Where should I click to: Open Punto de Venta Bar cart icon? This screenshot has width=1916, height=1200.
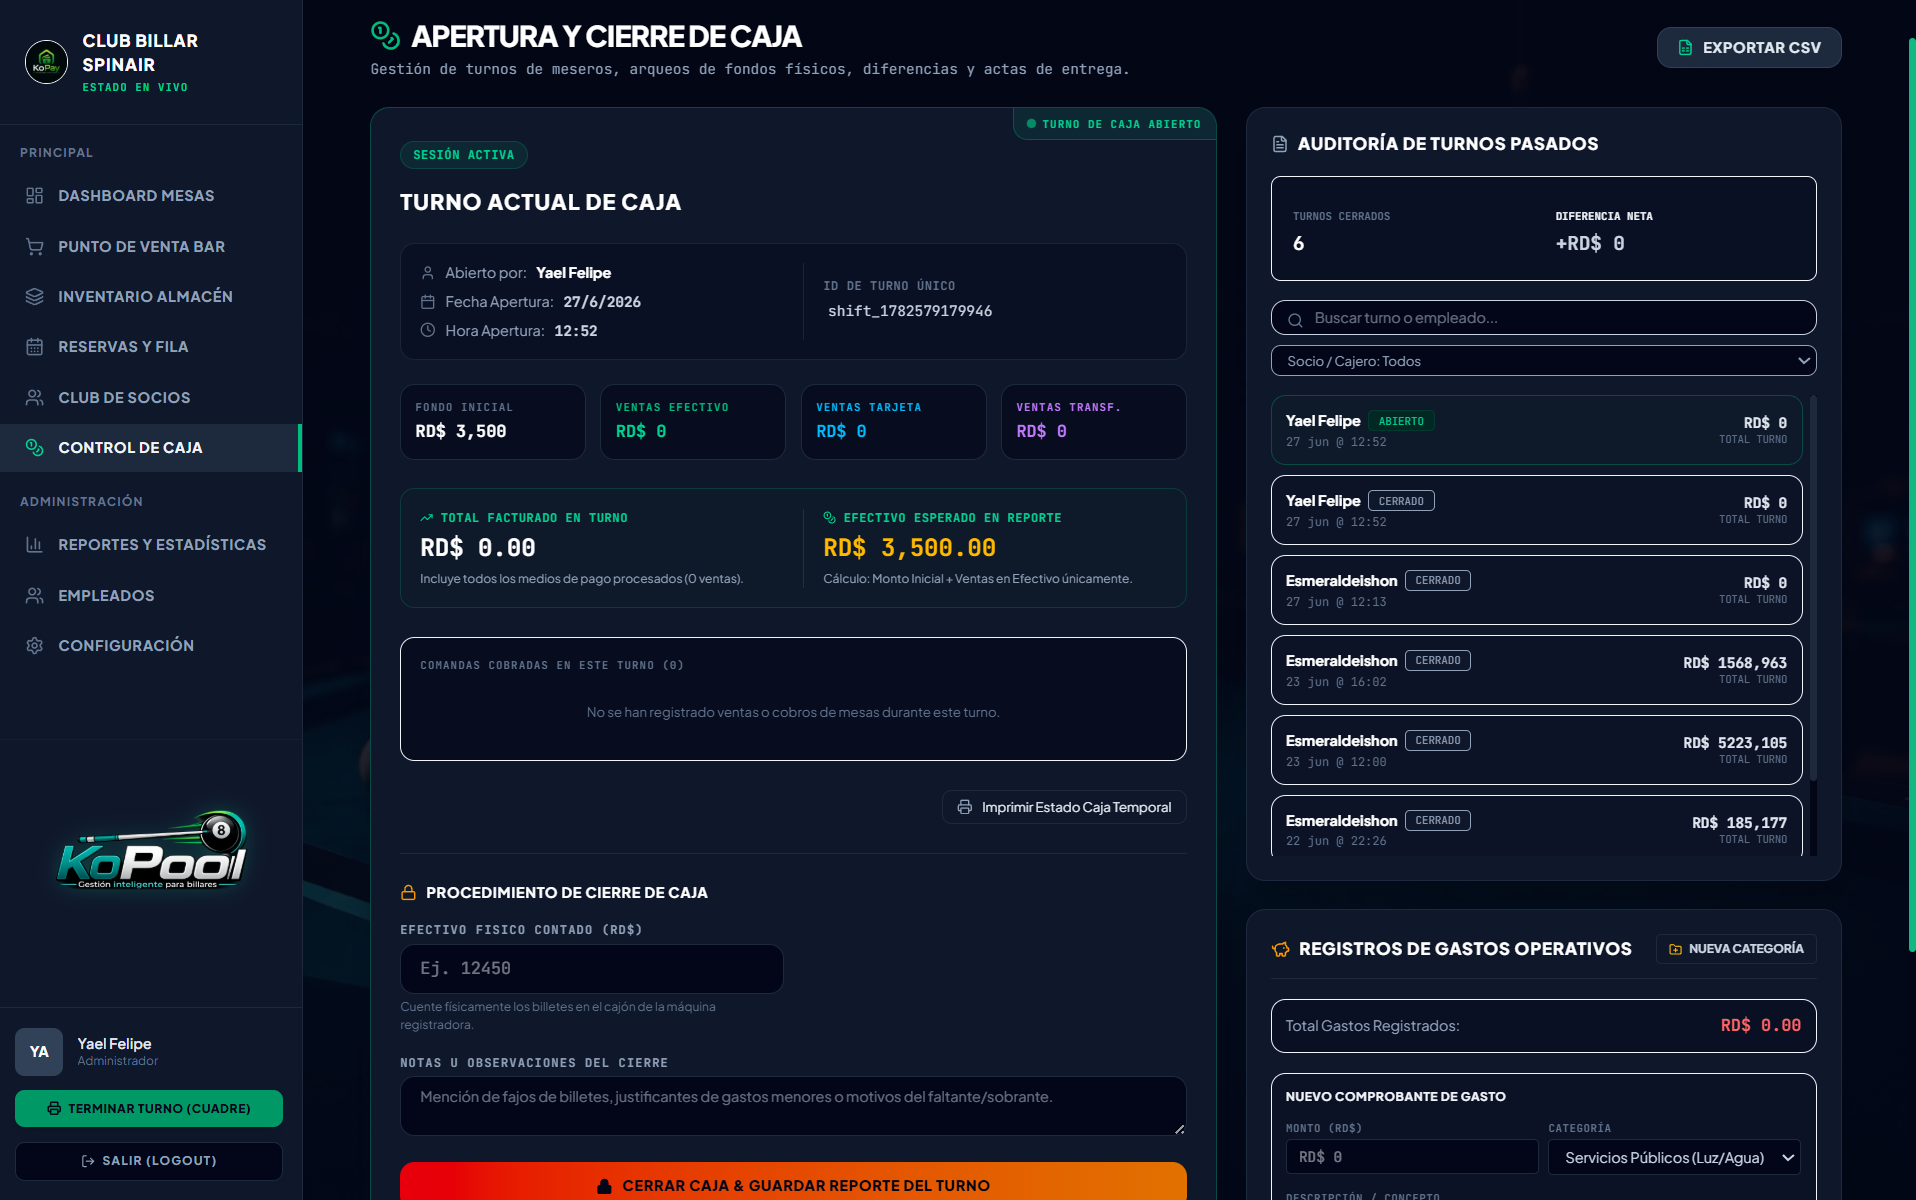coord(35,246)
